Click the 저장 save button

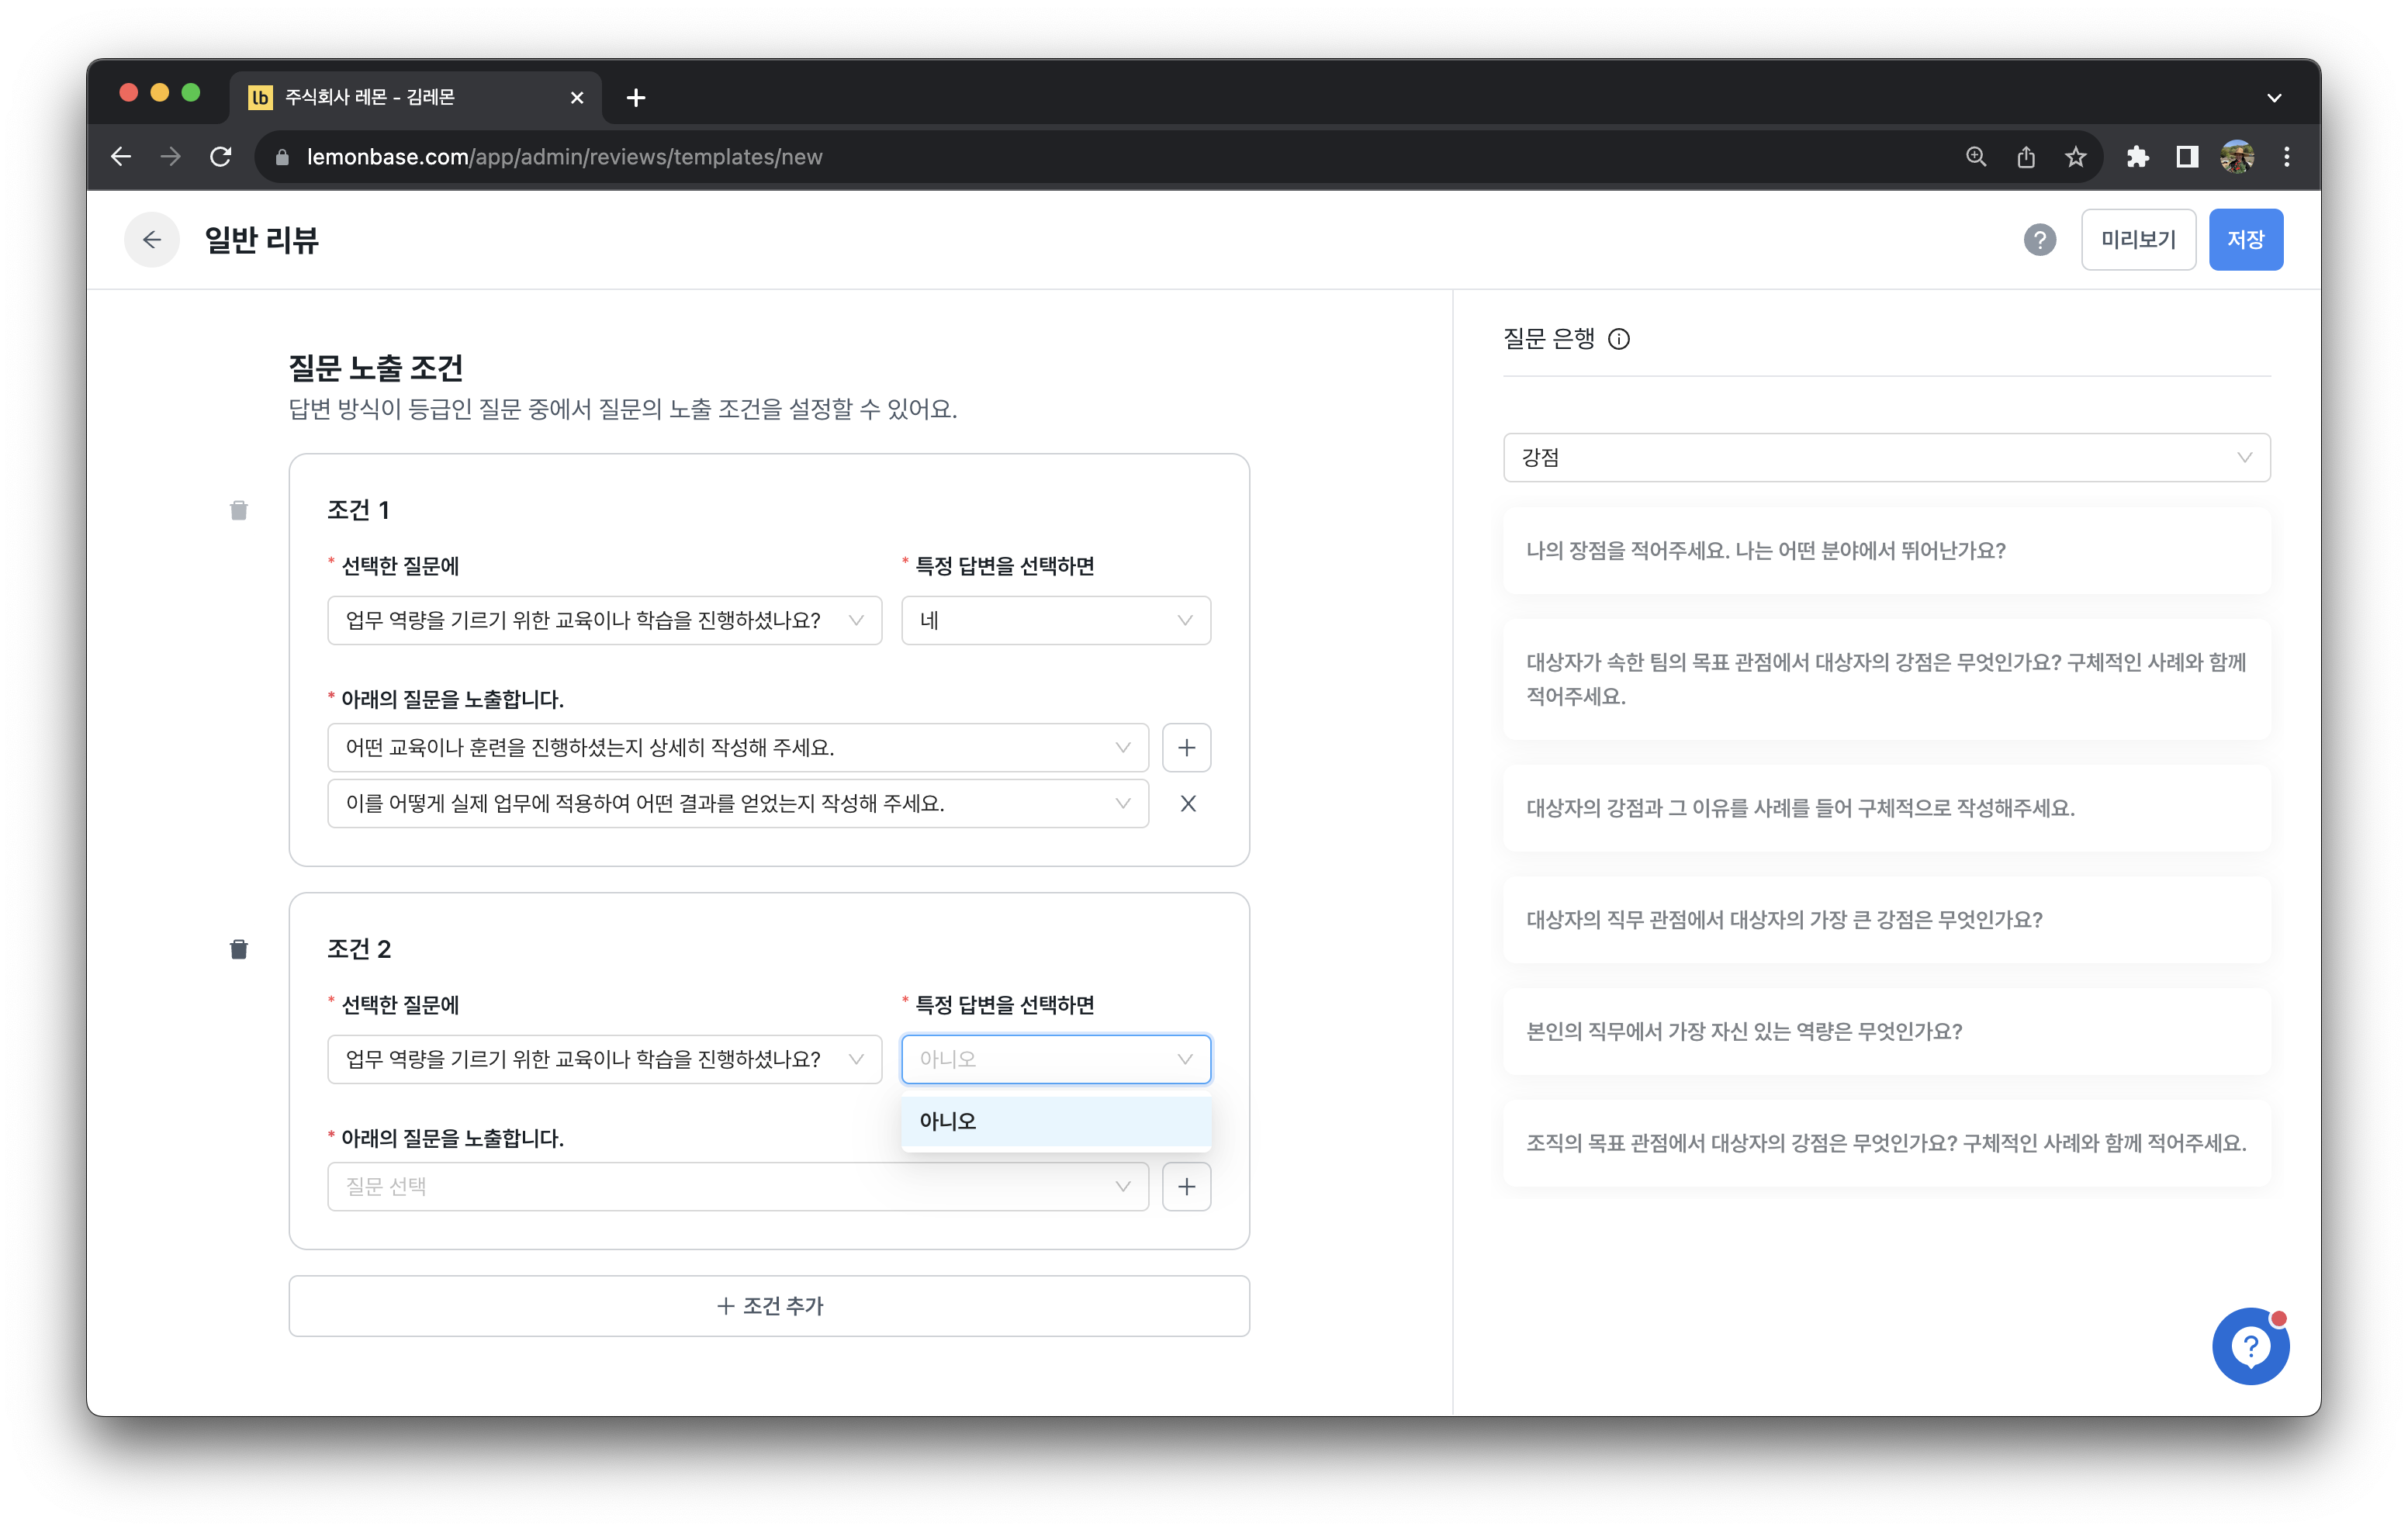pos(2246,240)
